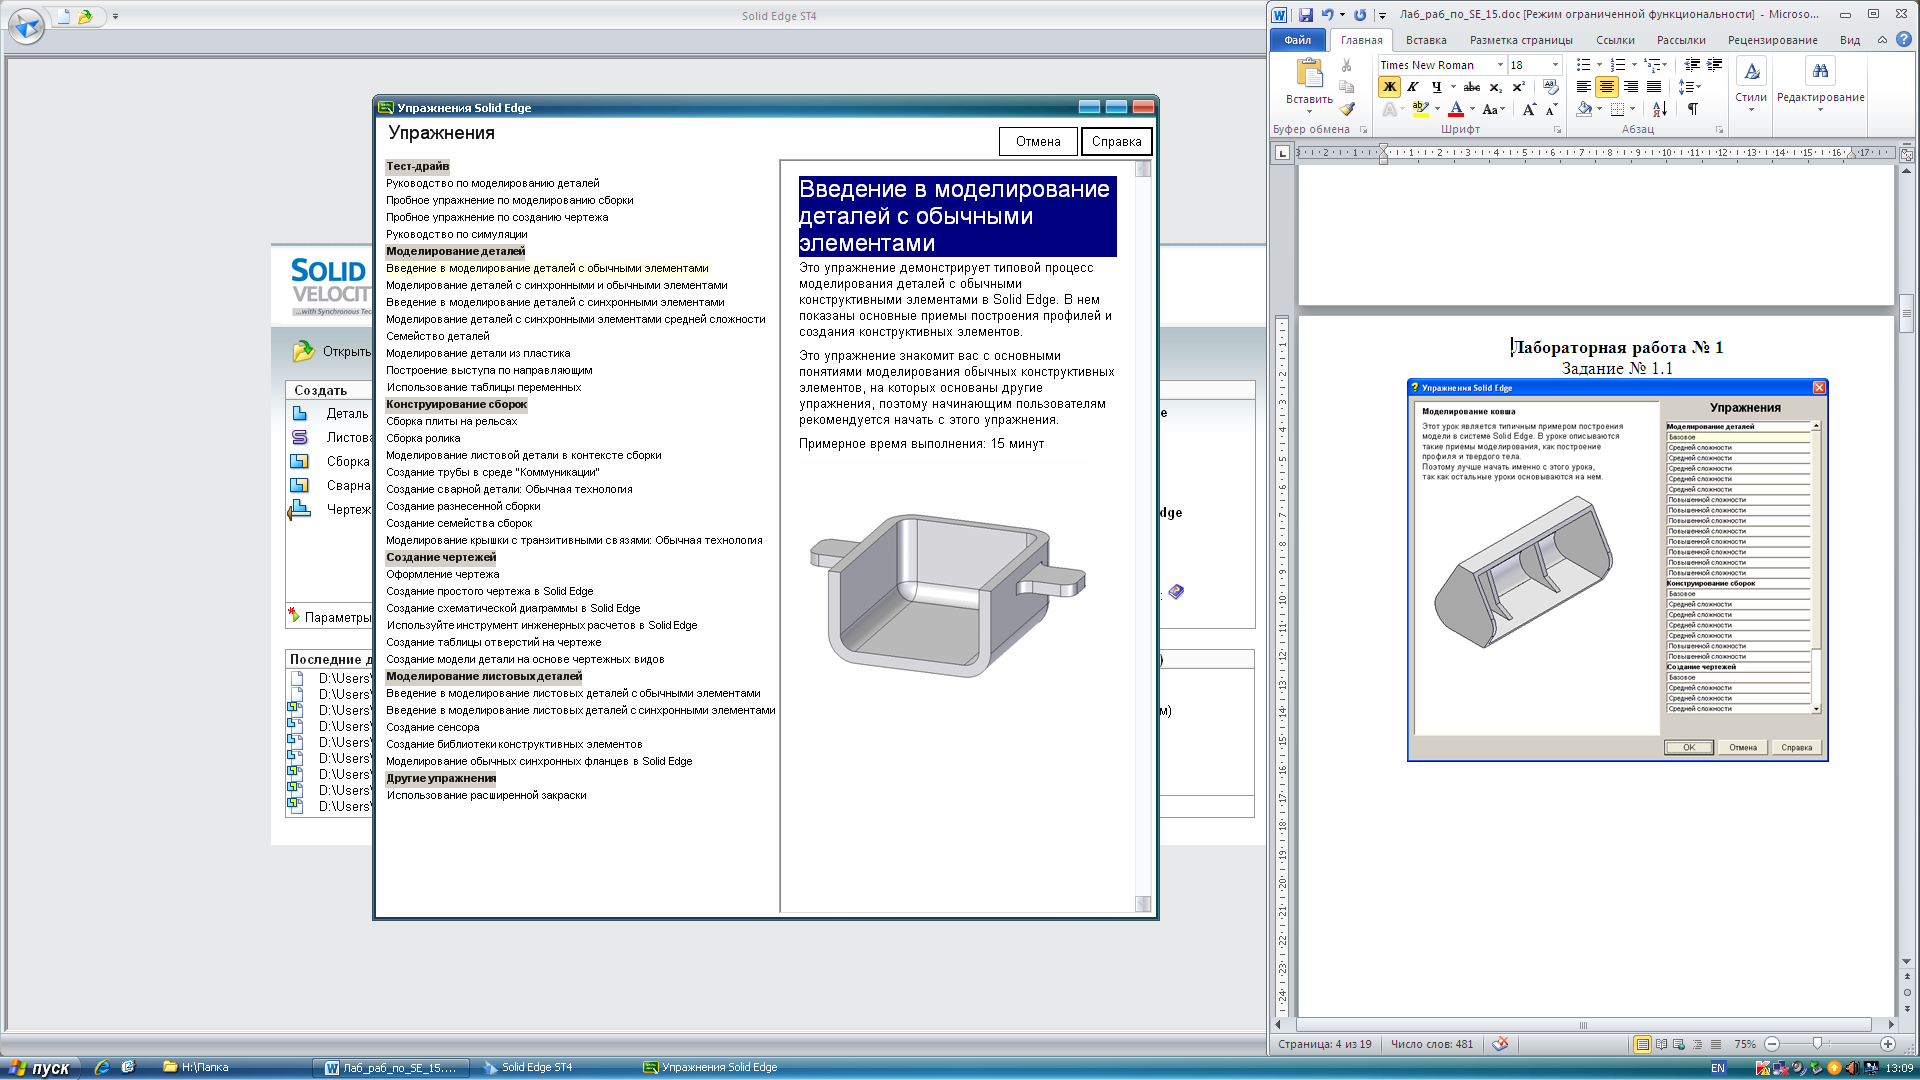Apply superscript formatting in Word

point(1518,87)
